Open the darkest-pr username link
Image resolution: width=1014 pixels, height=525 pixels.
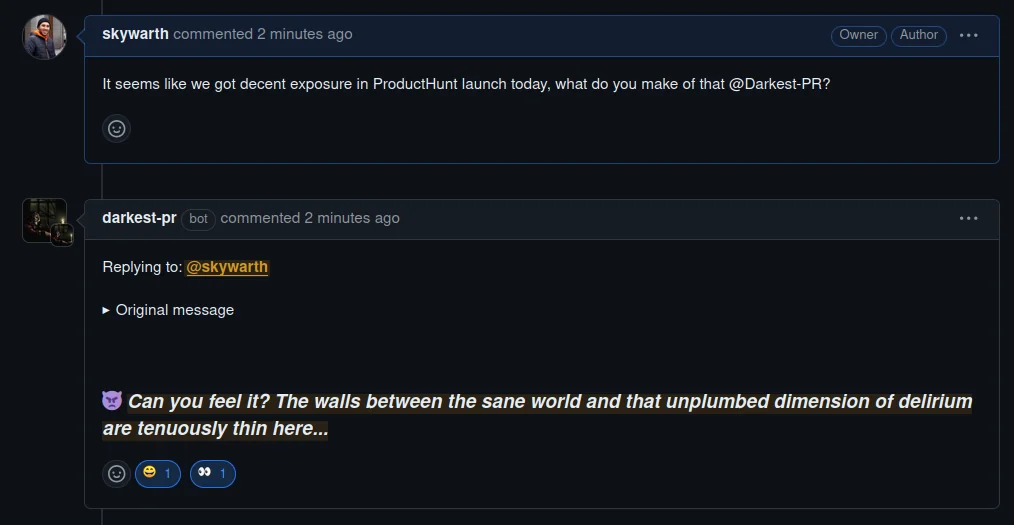[139, 218]
